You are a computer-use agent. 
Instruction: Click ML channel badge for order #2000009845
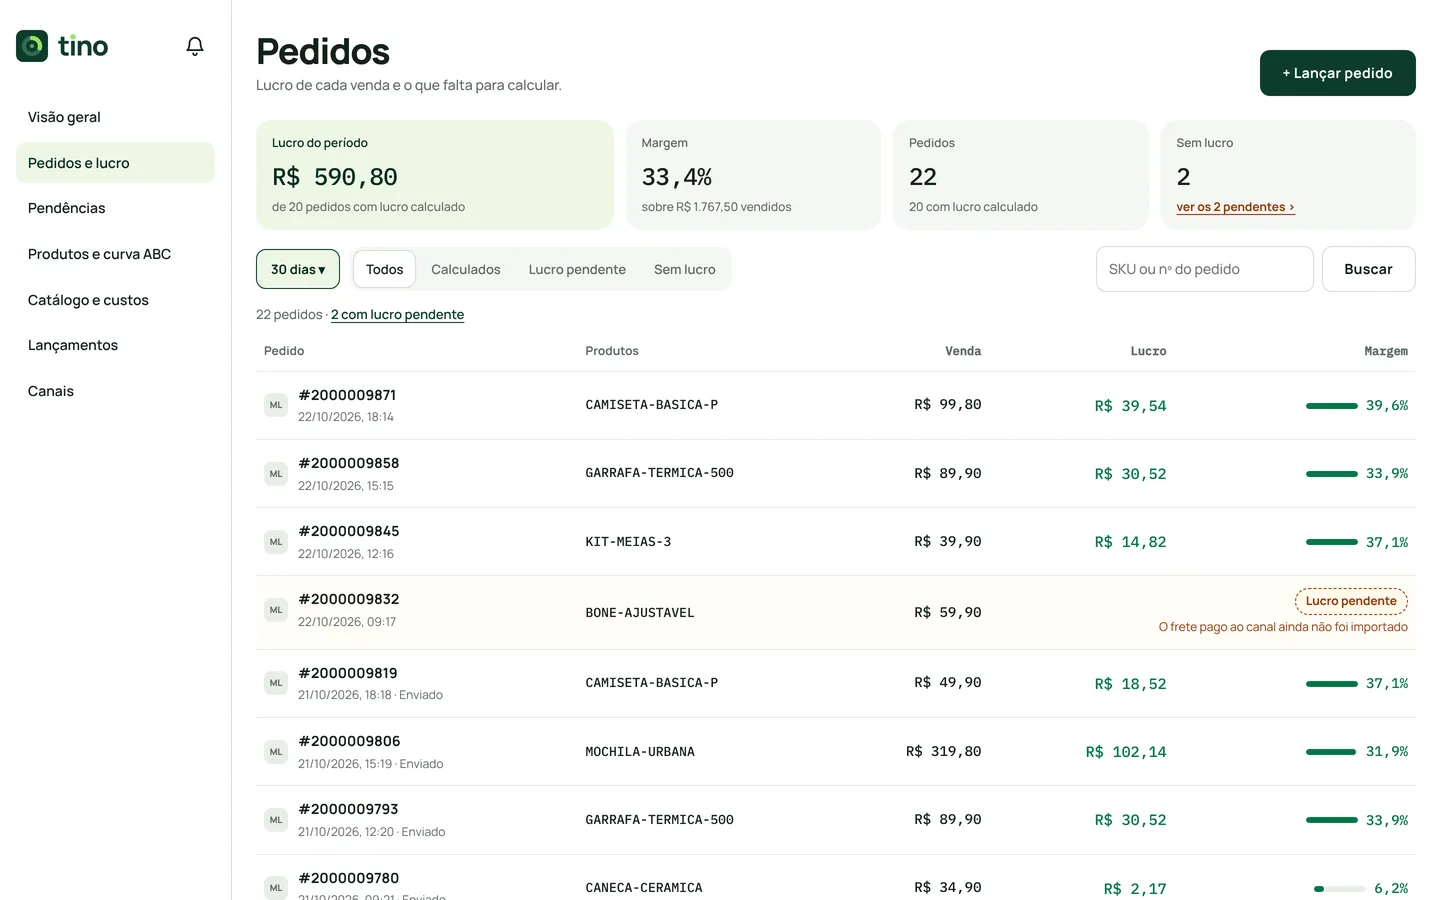click(276, 542)
